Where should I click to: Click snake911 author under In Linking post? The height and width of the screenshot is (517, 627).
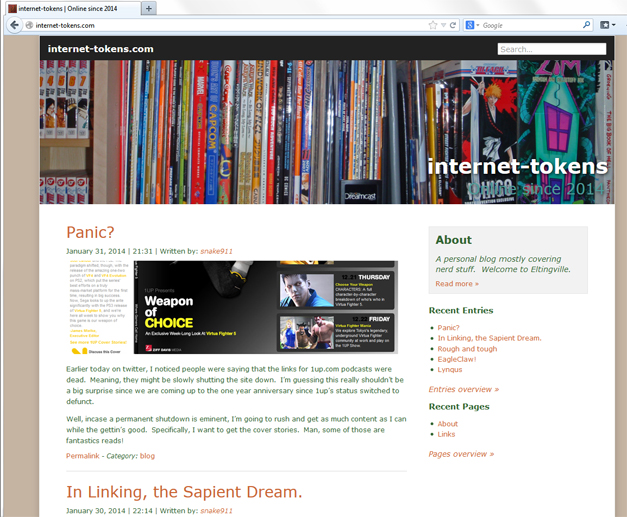216,511
